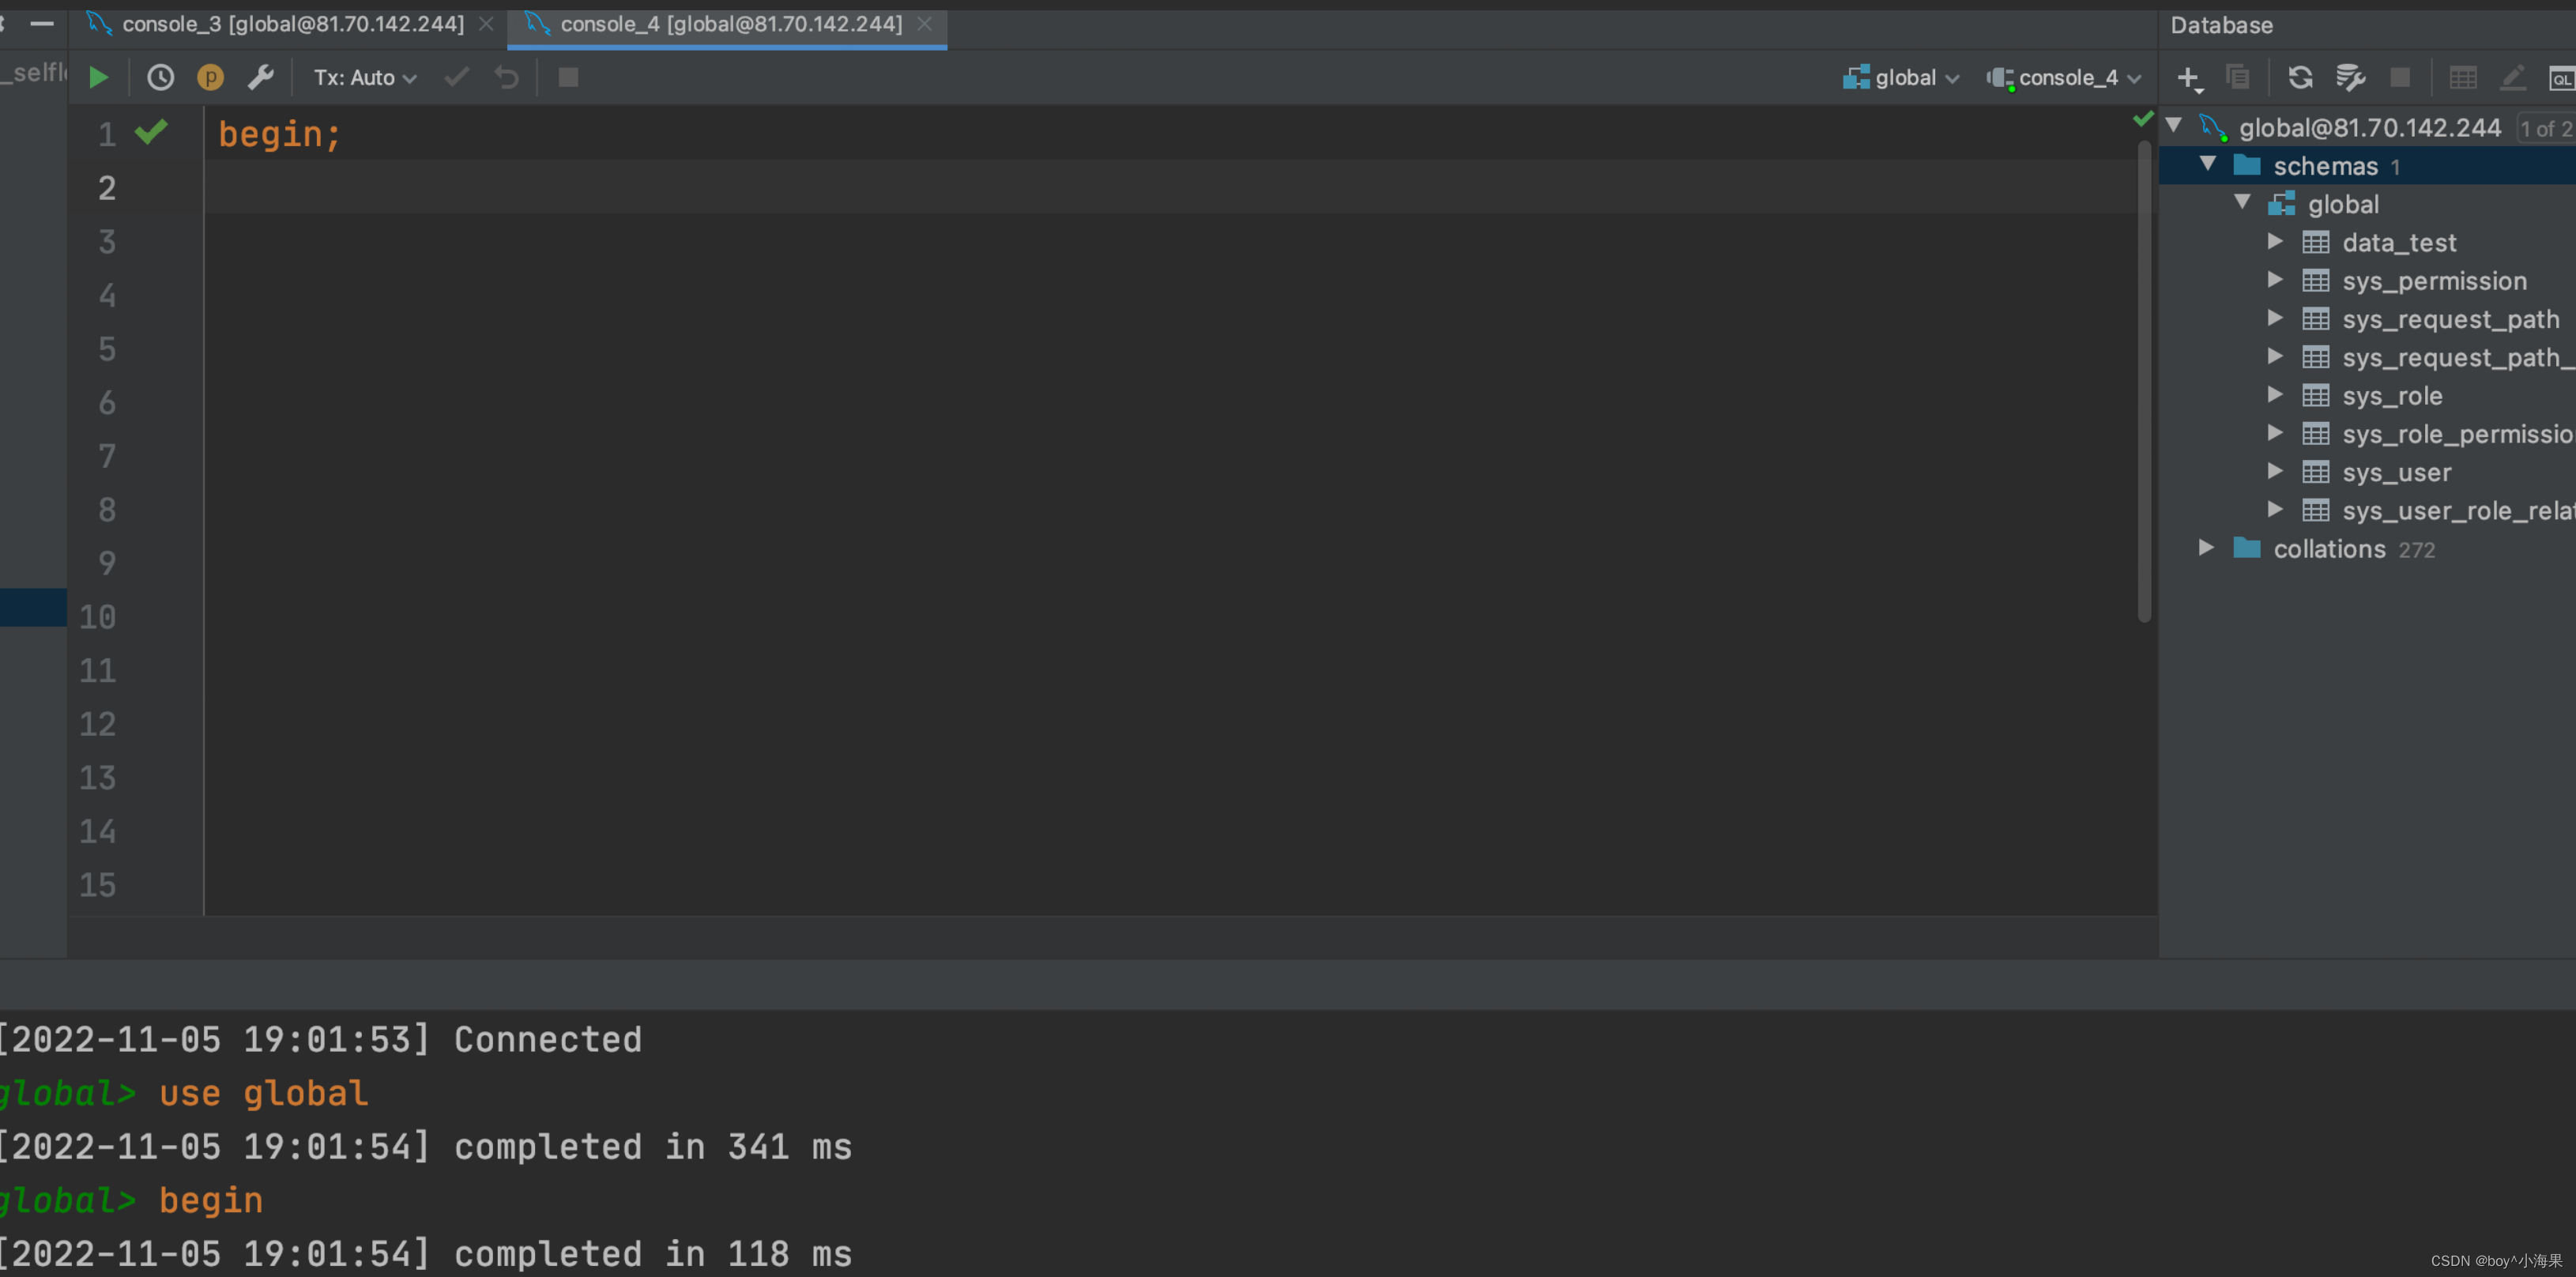Click the commit transaction checkmark
The height and width of the screenshot is (1277, 2576).
click(x=457, y=77)
